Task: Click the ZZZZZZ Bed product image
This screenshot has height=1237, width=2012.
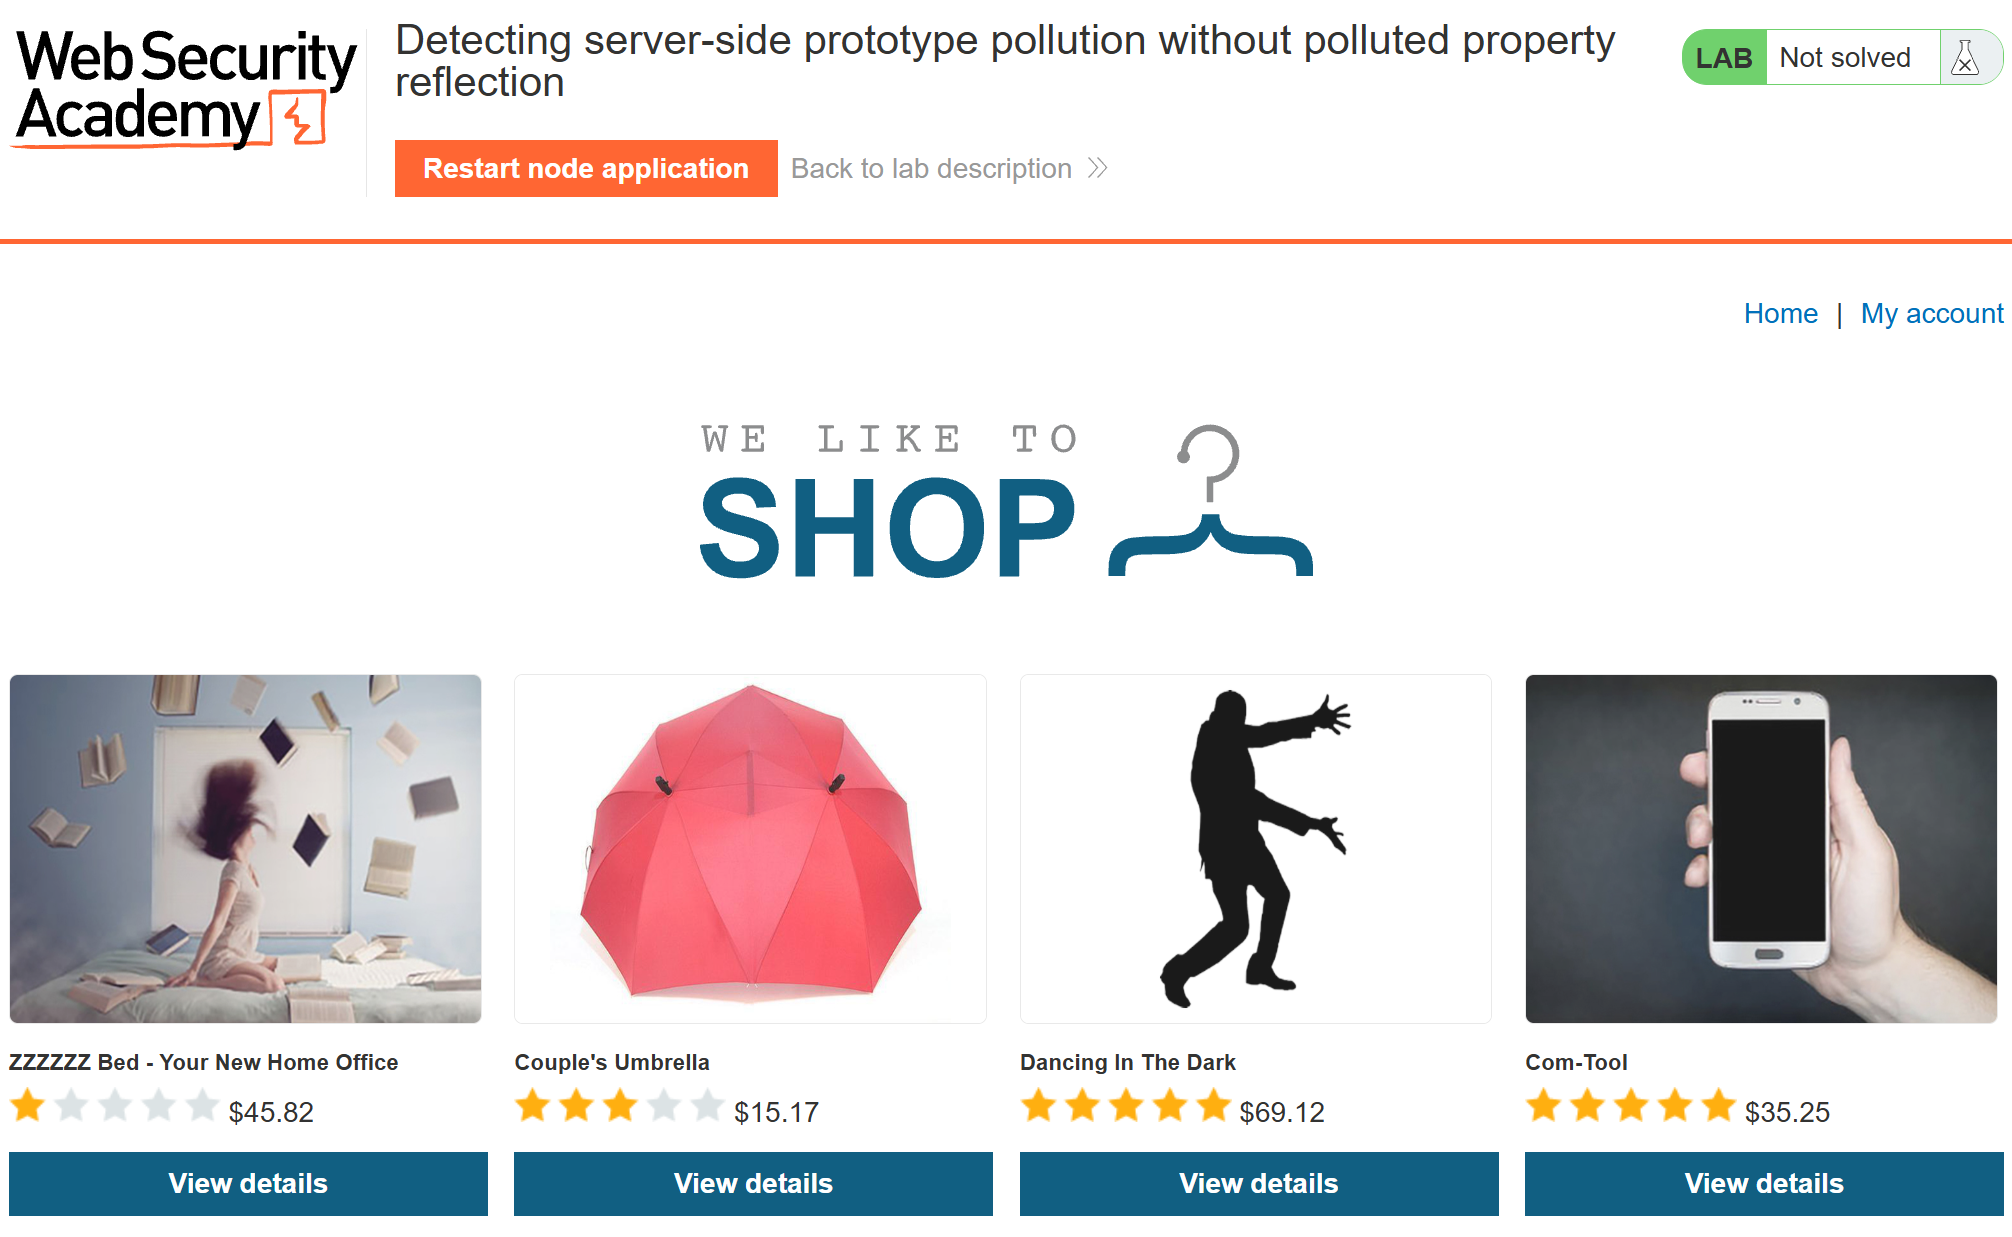Action: (246, 849)
